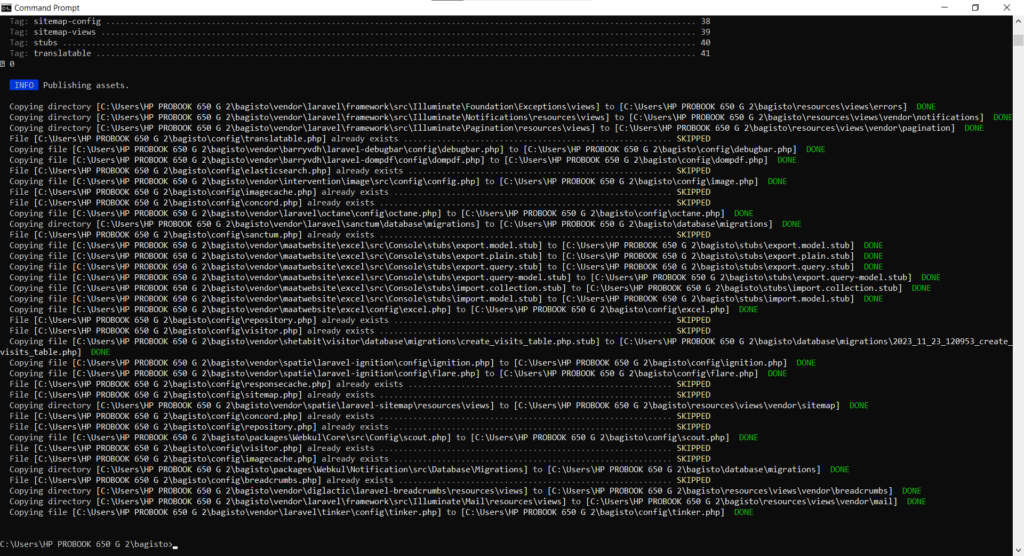Click the scrollbar up arrow
1024x556 pixels.
coord(1018,19)
